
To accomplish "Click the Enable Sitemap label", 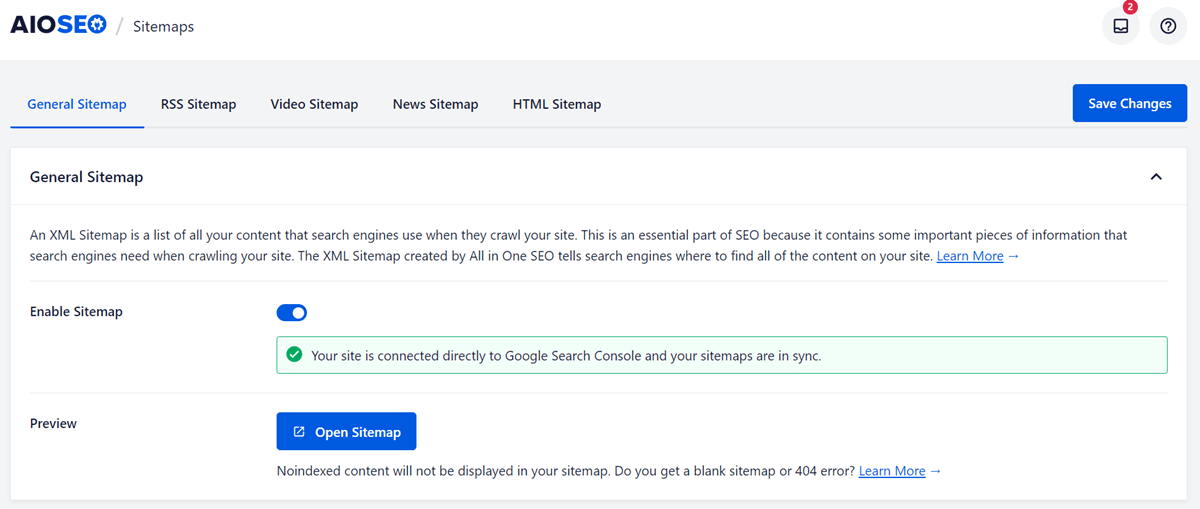I will pyautogui.click(x=76, y=312).
